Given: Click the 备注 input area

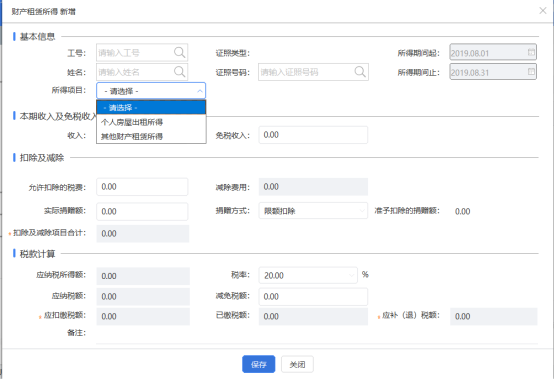Looking at the screenshot, I should coord(317,336).
